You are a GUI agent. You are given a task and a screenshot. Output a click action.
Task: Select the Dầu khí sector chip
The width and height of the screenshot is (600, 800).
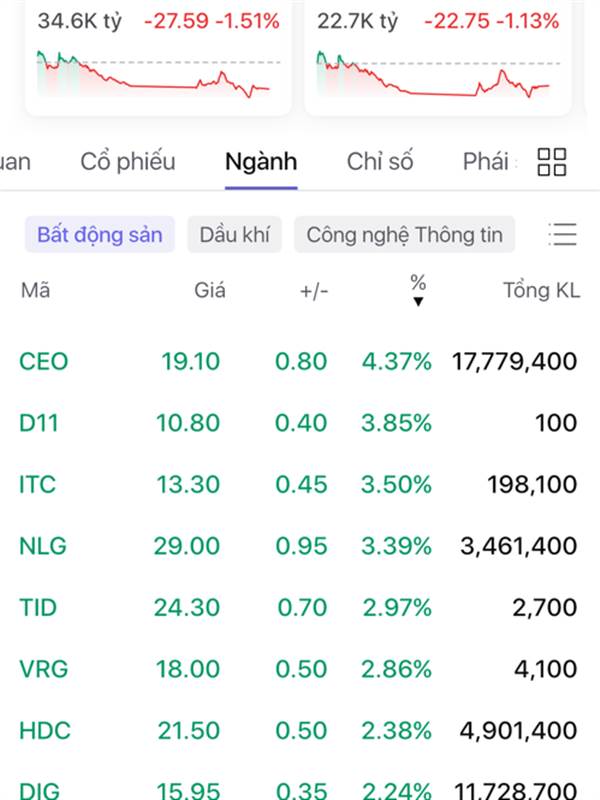[x=234, y=235]
